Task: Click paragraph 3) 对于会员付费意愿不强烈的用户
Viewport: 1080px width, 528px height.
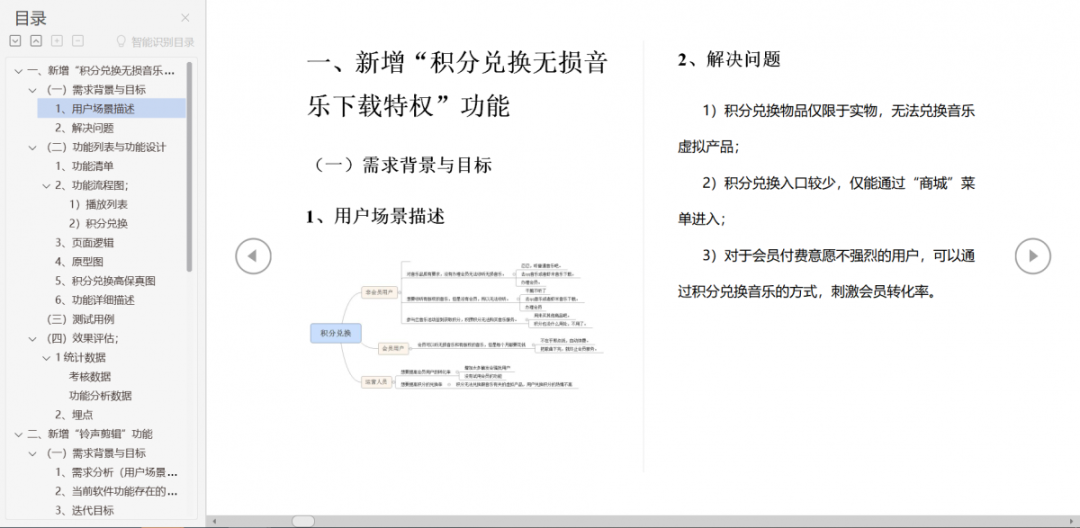Action: [826, 273]
